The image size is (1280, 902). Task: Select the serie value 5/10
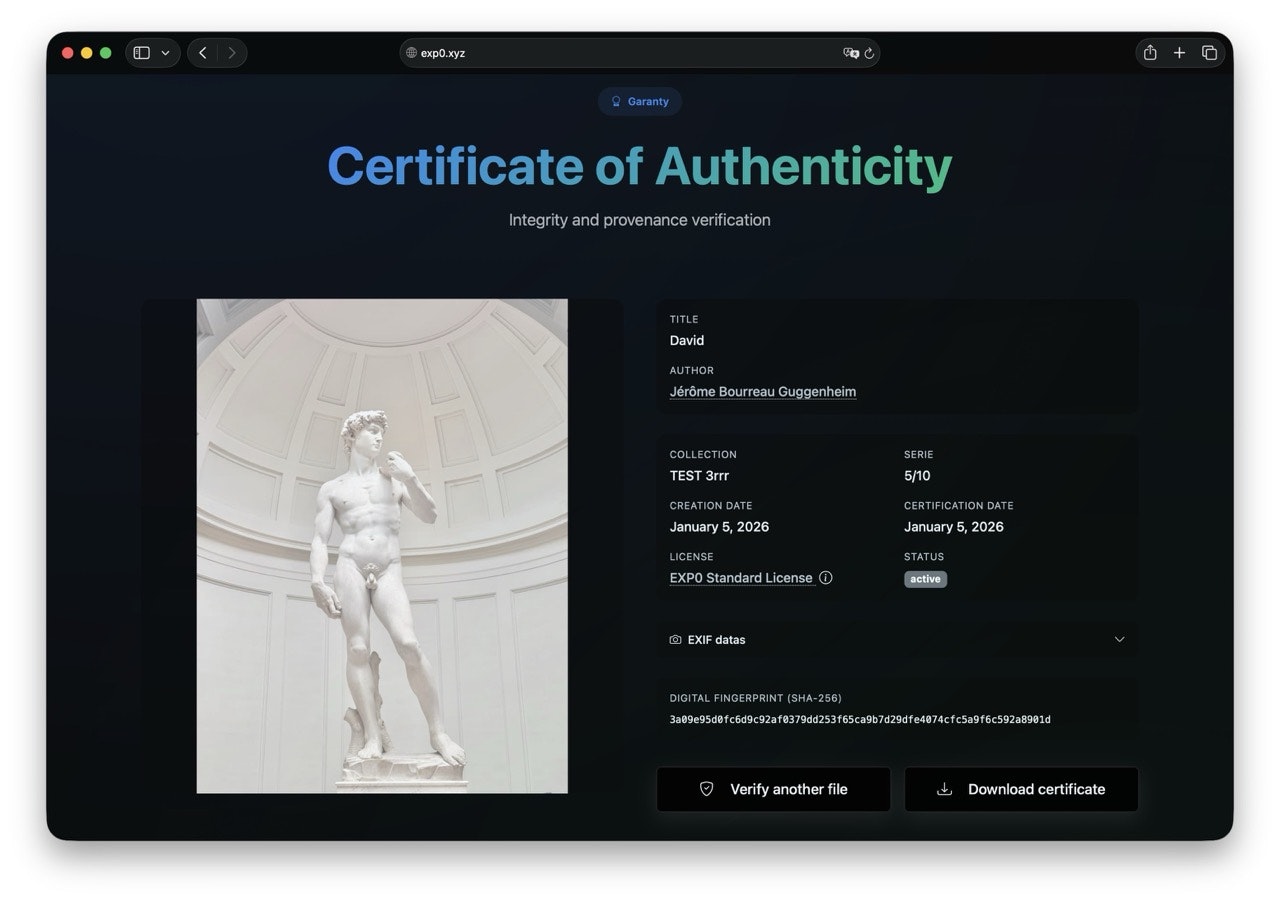(x=917, y=476)
